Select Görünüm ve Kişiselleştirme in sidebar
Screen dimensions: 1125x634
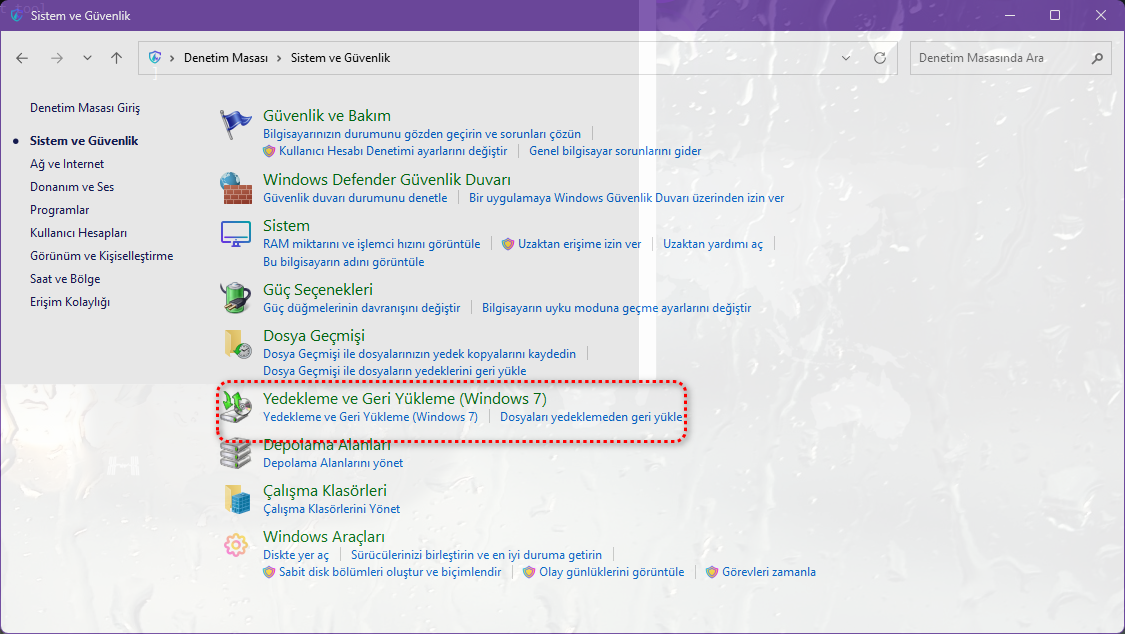pyautogui.click(x=101, y=256)
